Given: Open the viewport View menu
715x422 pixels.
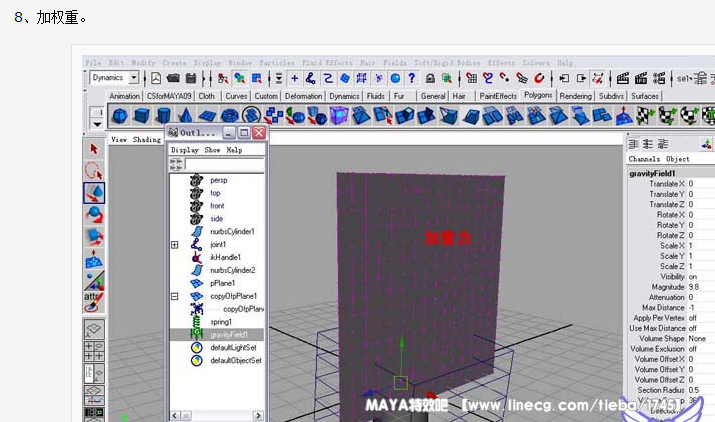Looking at the screenshot, I should 119,140.
